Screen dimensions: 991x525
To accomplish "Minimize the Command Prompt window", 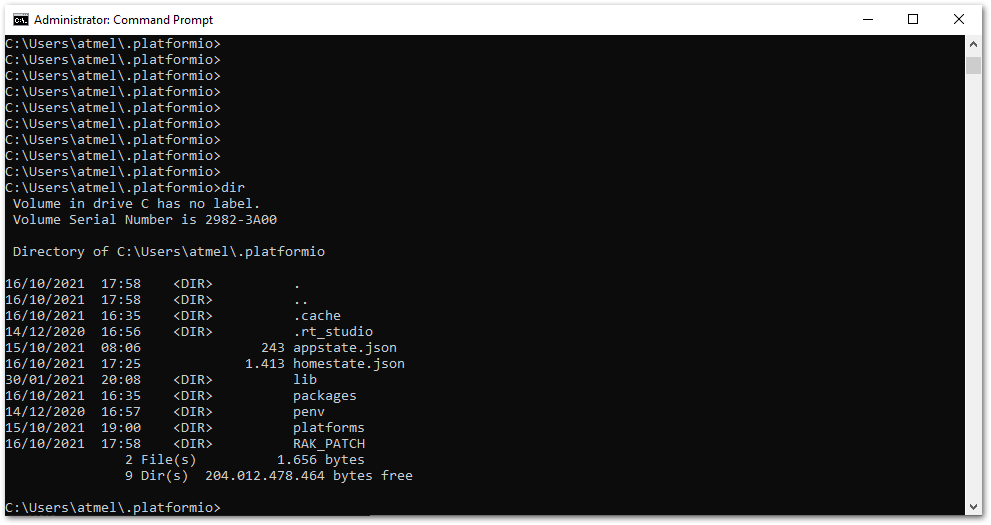I will (868, 20).
